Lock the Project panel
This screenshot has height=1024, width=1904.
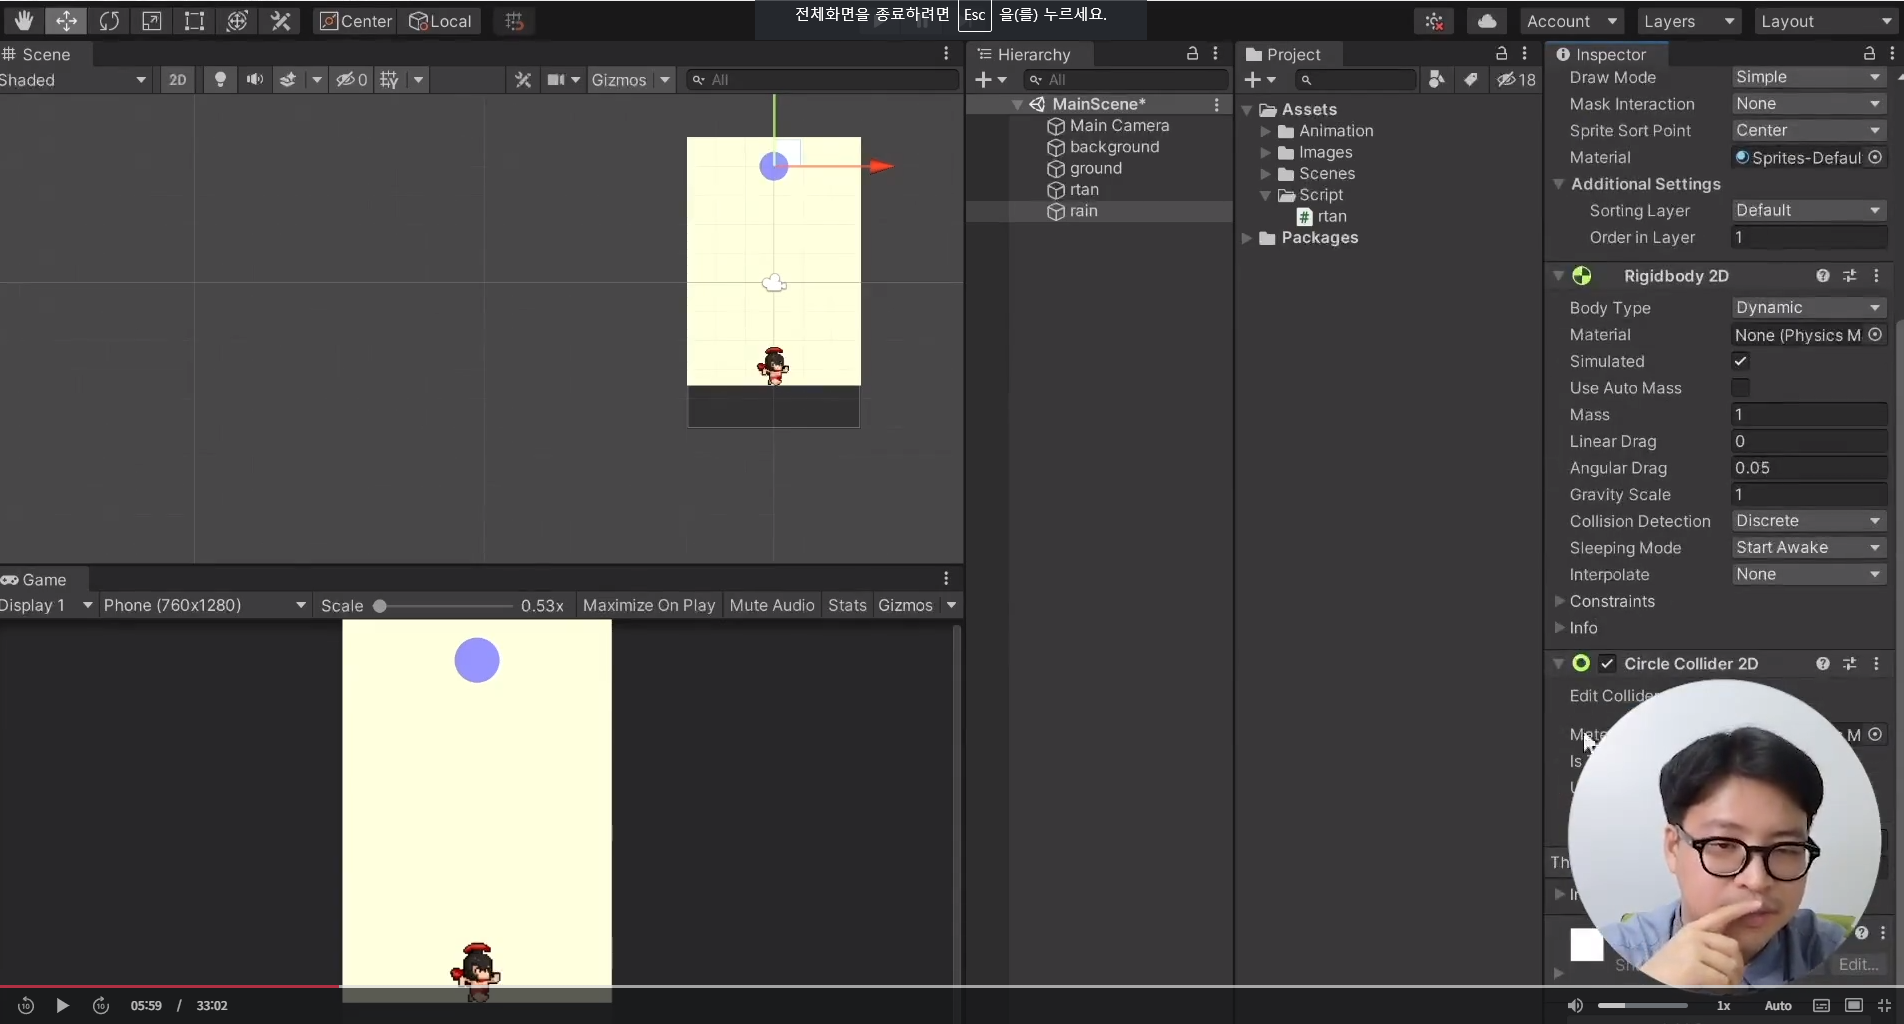1501,53
